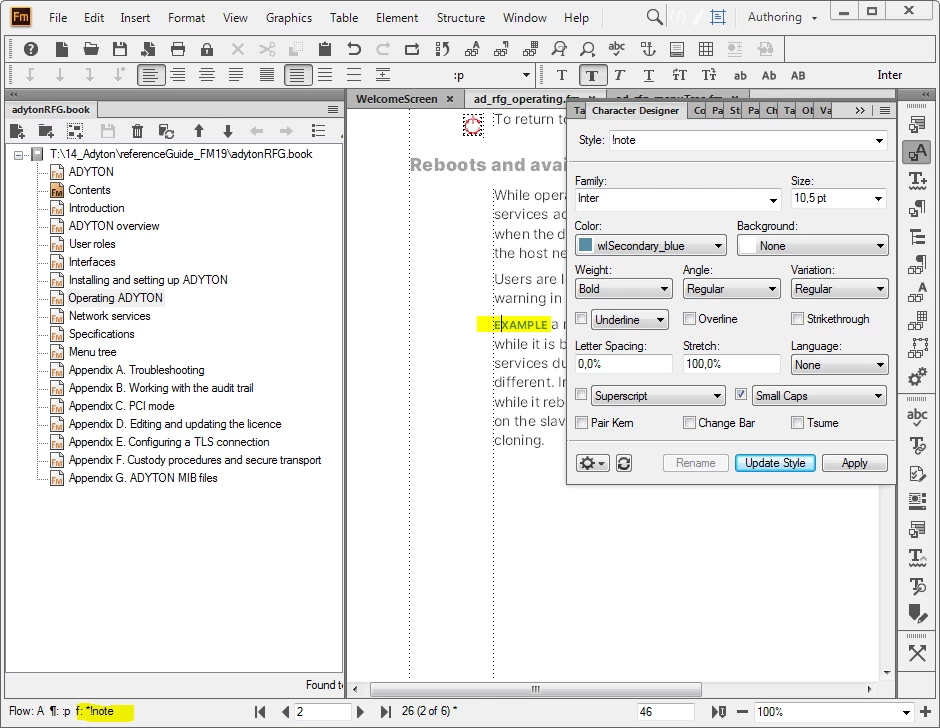Open the gear commands button in Character Designer
The image size is (940, 728).
point(592,463)
